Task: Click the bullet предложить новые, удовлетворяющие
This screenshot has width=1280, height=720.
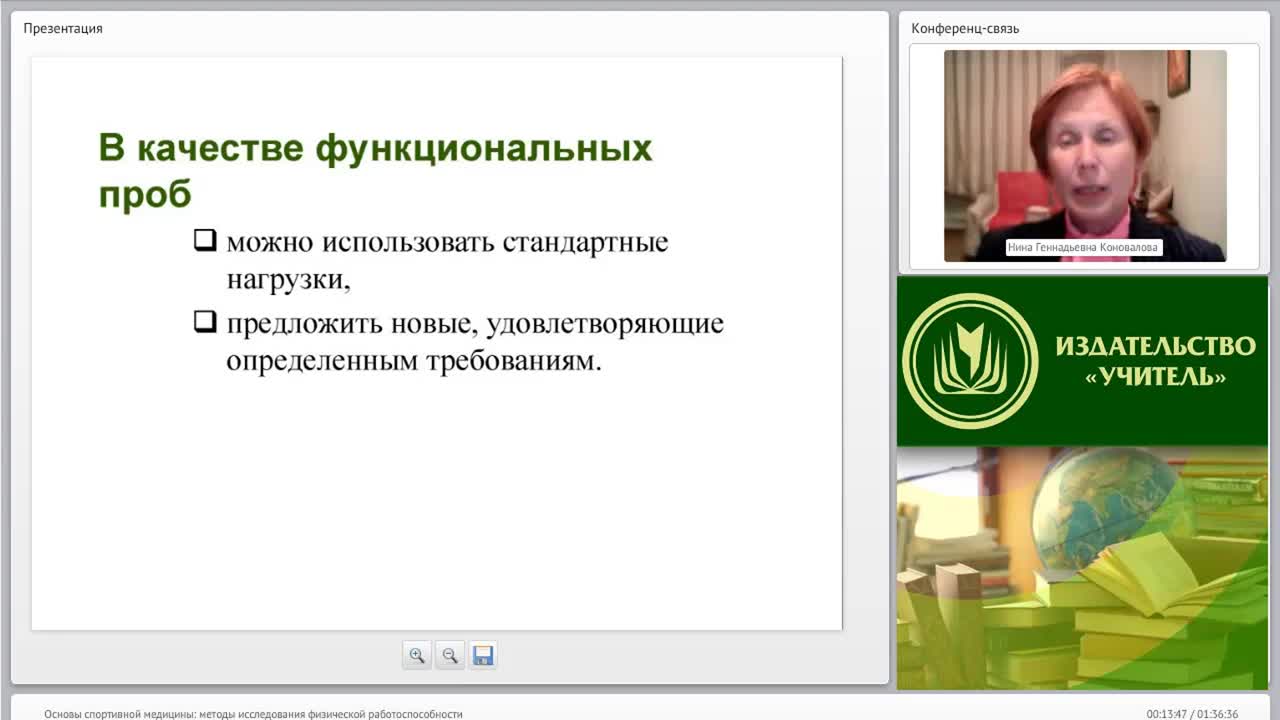Action: [x=459, y=342]
